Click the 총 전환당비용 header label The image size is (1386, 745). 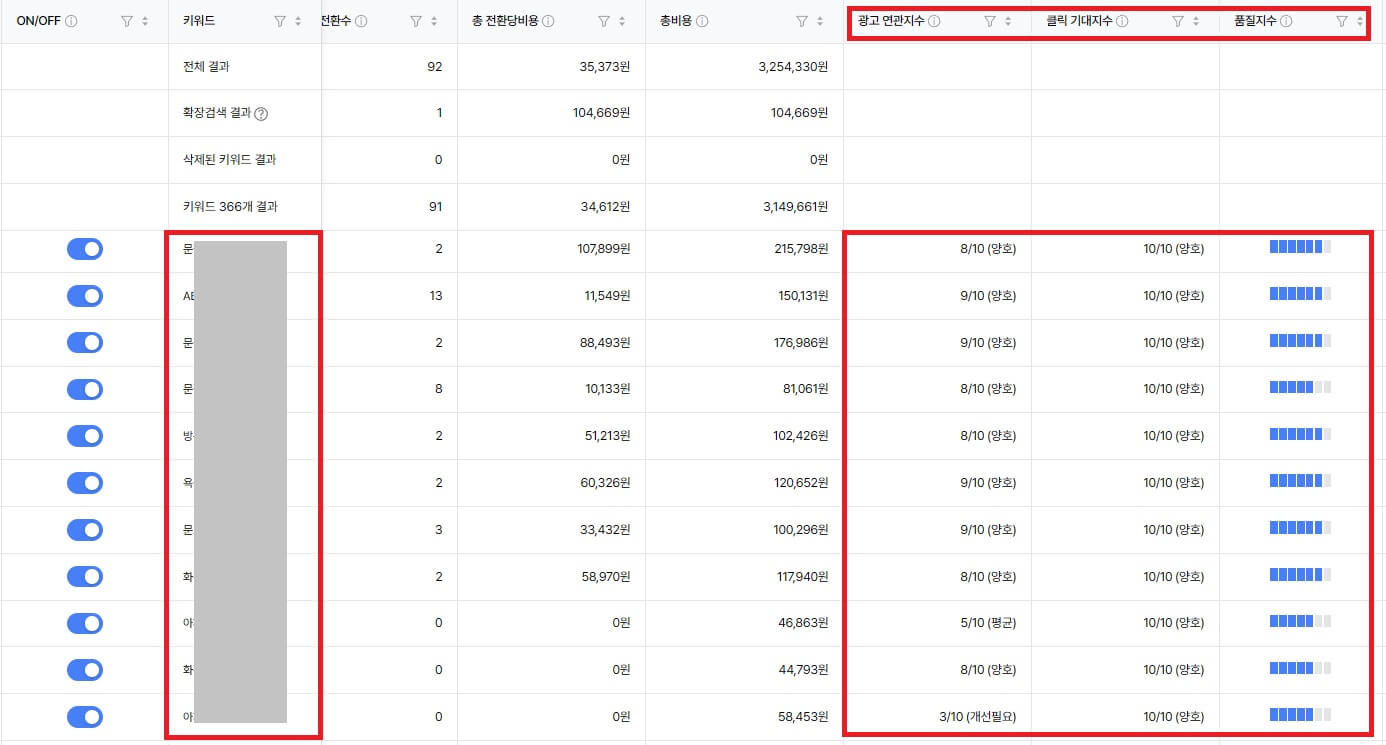tap(505, 21)
